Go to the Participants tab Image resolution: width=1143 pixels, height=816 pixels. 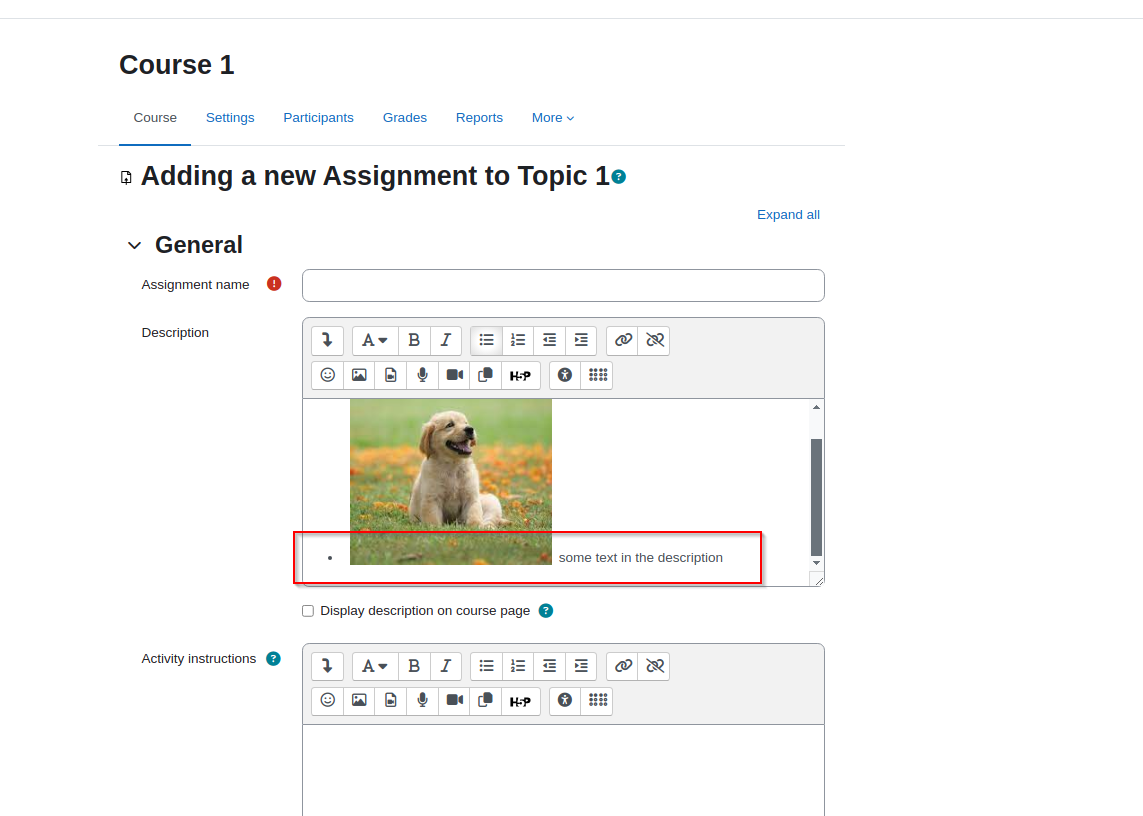318,118
